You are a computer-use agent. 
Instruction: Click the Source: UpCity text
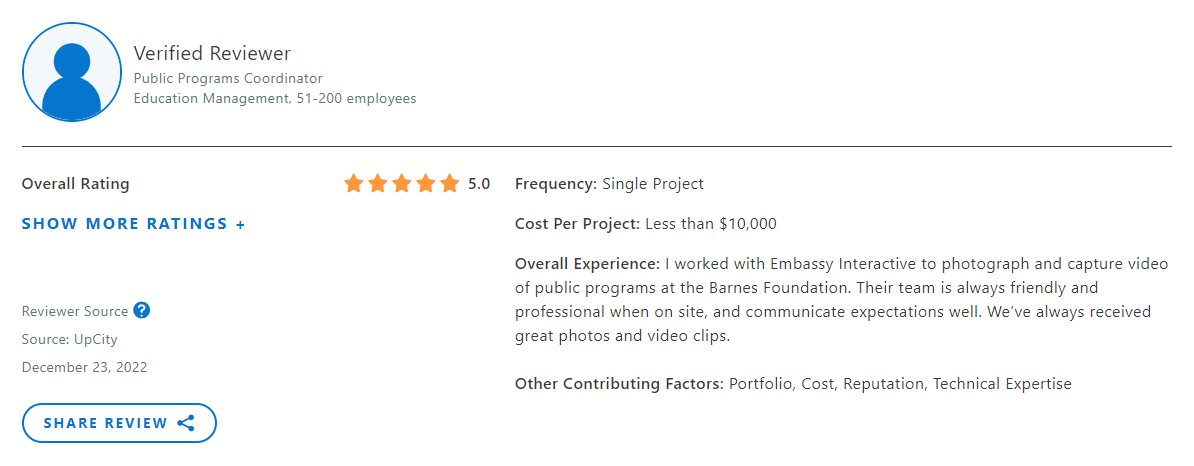point(70,340)
